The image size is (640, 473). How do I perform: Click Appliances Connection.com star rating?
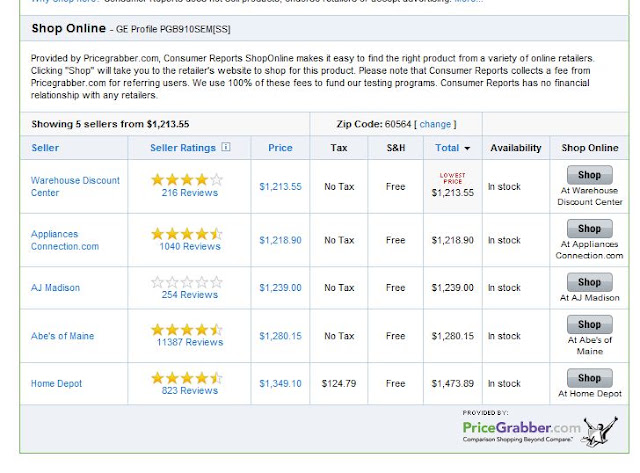point(187,234)
